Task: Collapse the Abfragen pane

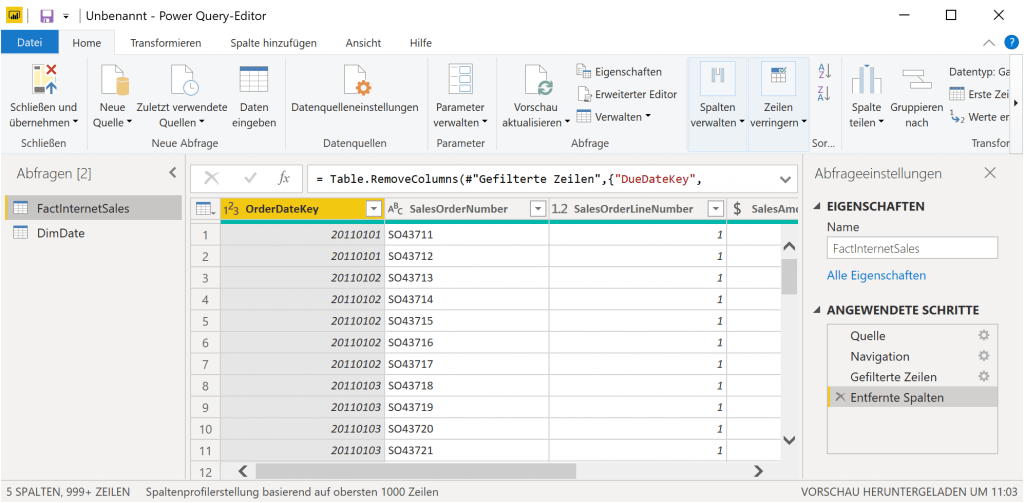Action: [x=172, y=173]
